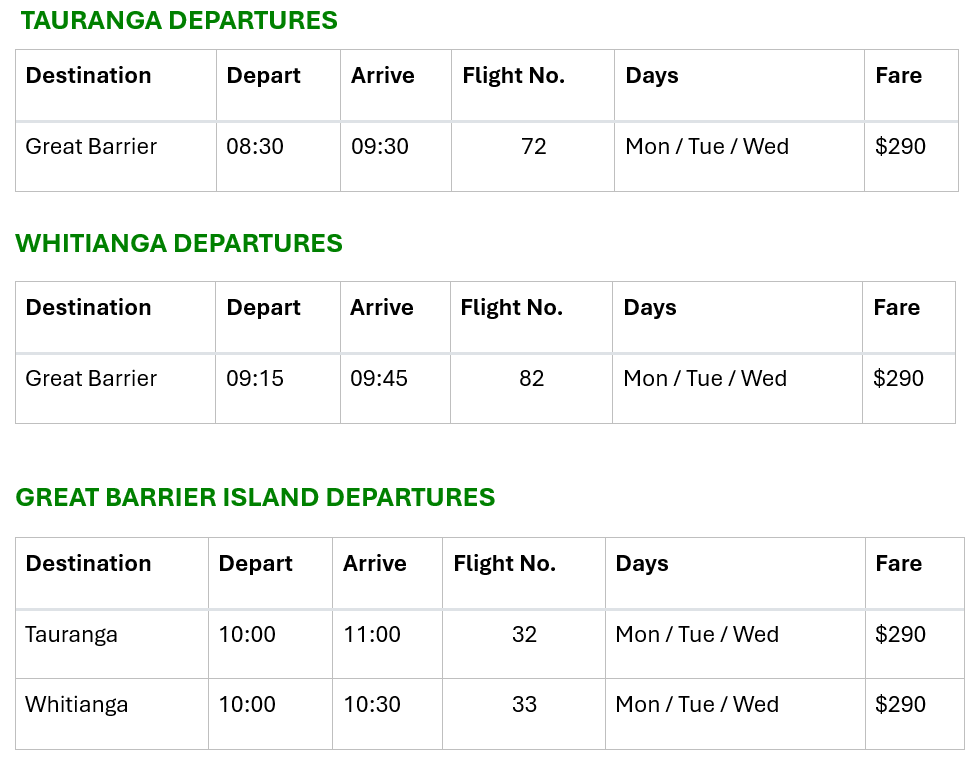The width and height of the screenshot is (977, 757).
Task: Click the Days cell for flight 82
Action: pyautogui.click(x=705, y=379)
